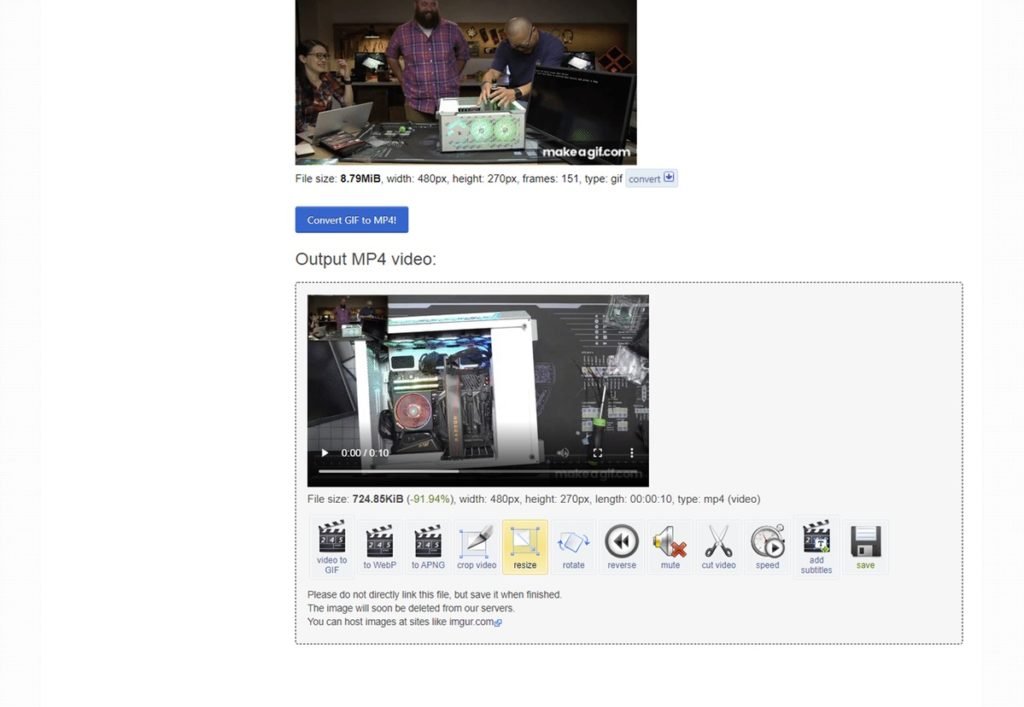1024x707 pixels.
Task: Click the source GIF preview image
Action: pyautogui.click(x=466, y=82)
